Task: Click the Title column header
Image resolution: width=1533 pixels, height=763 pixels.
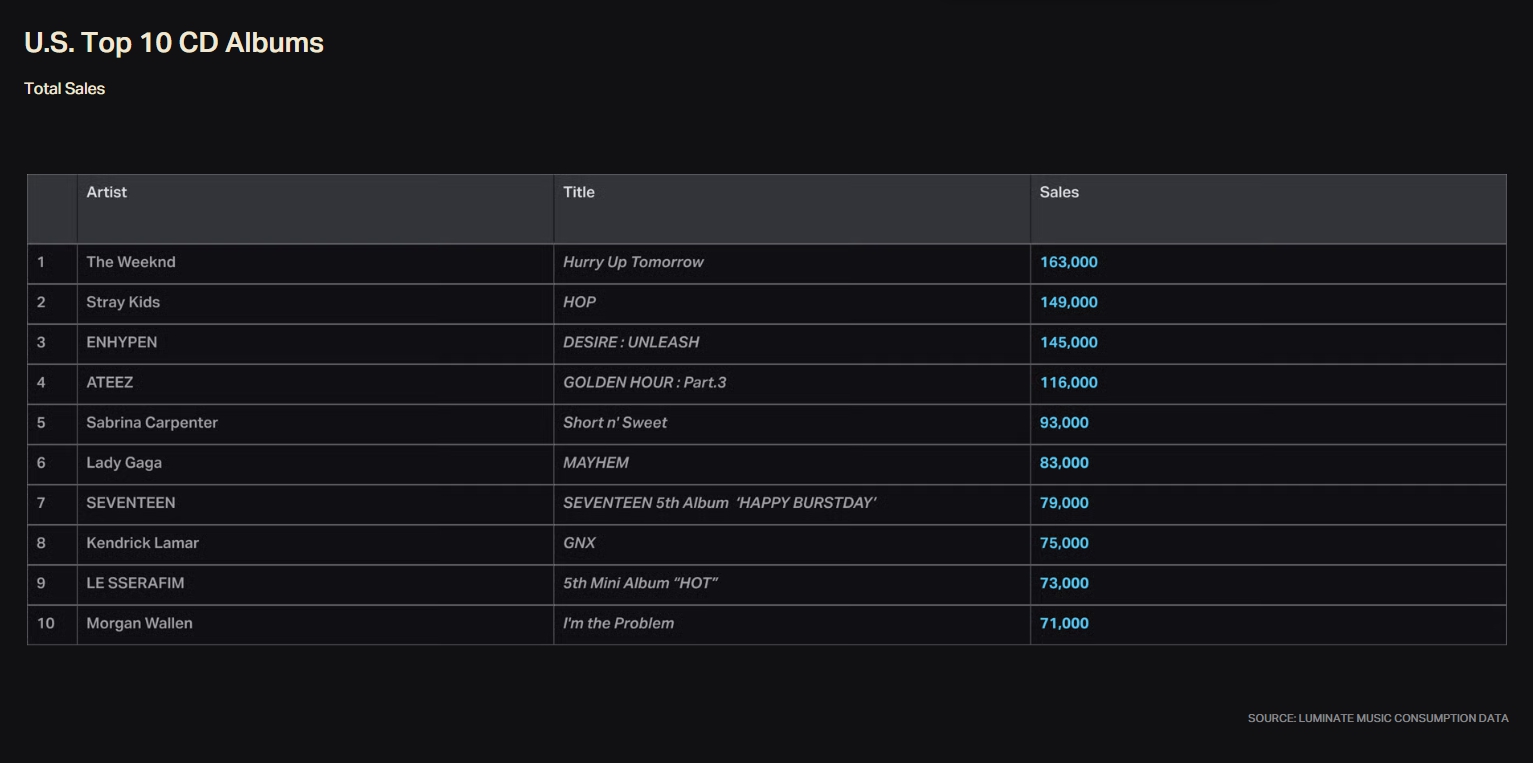Action: pos(578,192)
